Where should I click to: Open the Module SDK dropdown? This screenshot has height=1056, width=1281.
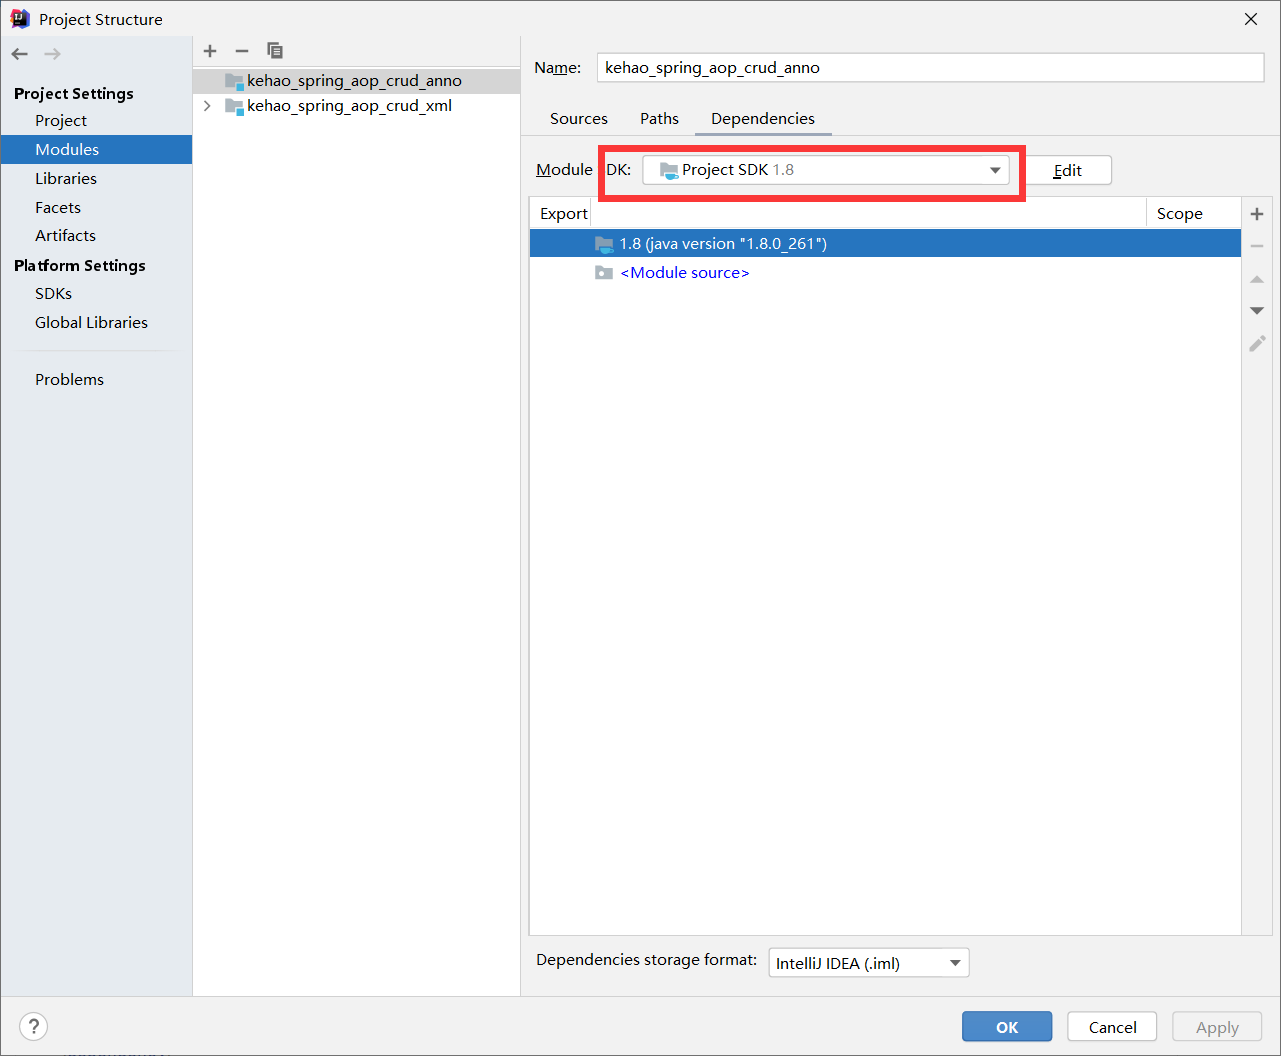click(x=825, y=170)
